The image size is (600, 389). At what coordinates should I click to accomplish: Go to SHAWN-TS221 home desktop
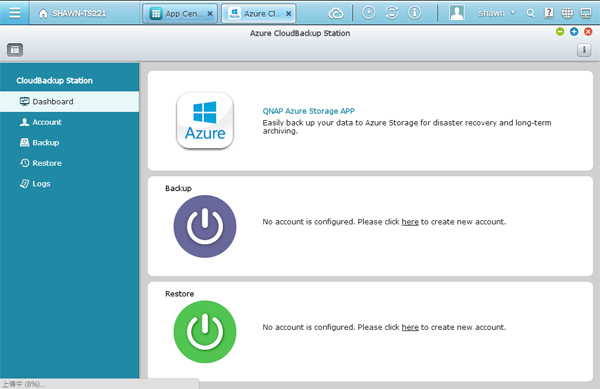(x=73, y=13)
